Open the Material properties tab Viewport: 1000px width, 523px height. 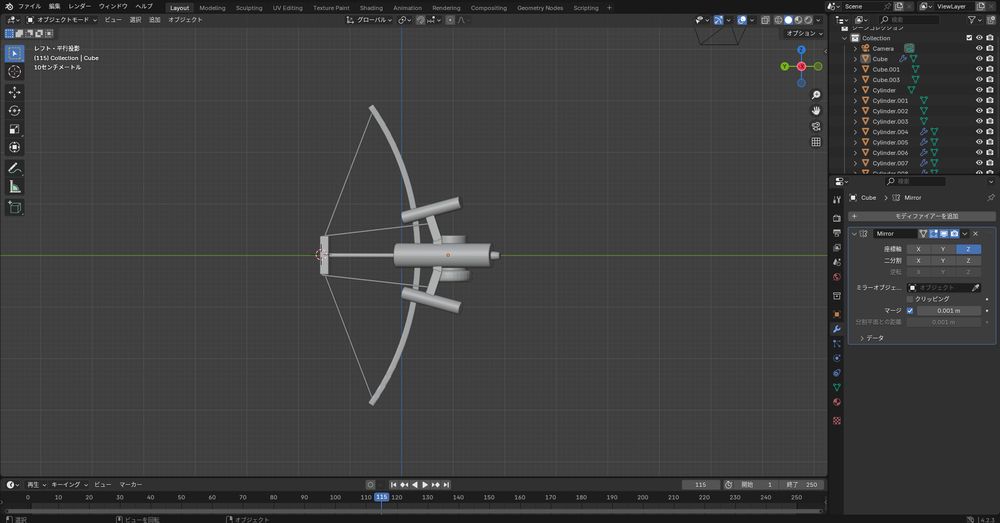(x=837, y=402)
